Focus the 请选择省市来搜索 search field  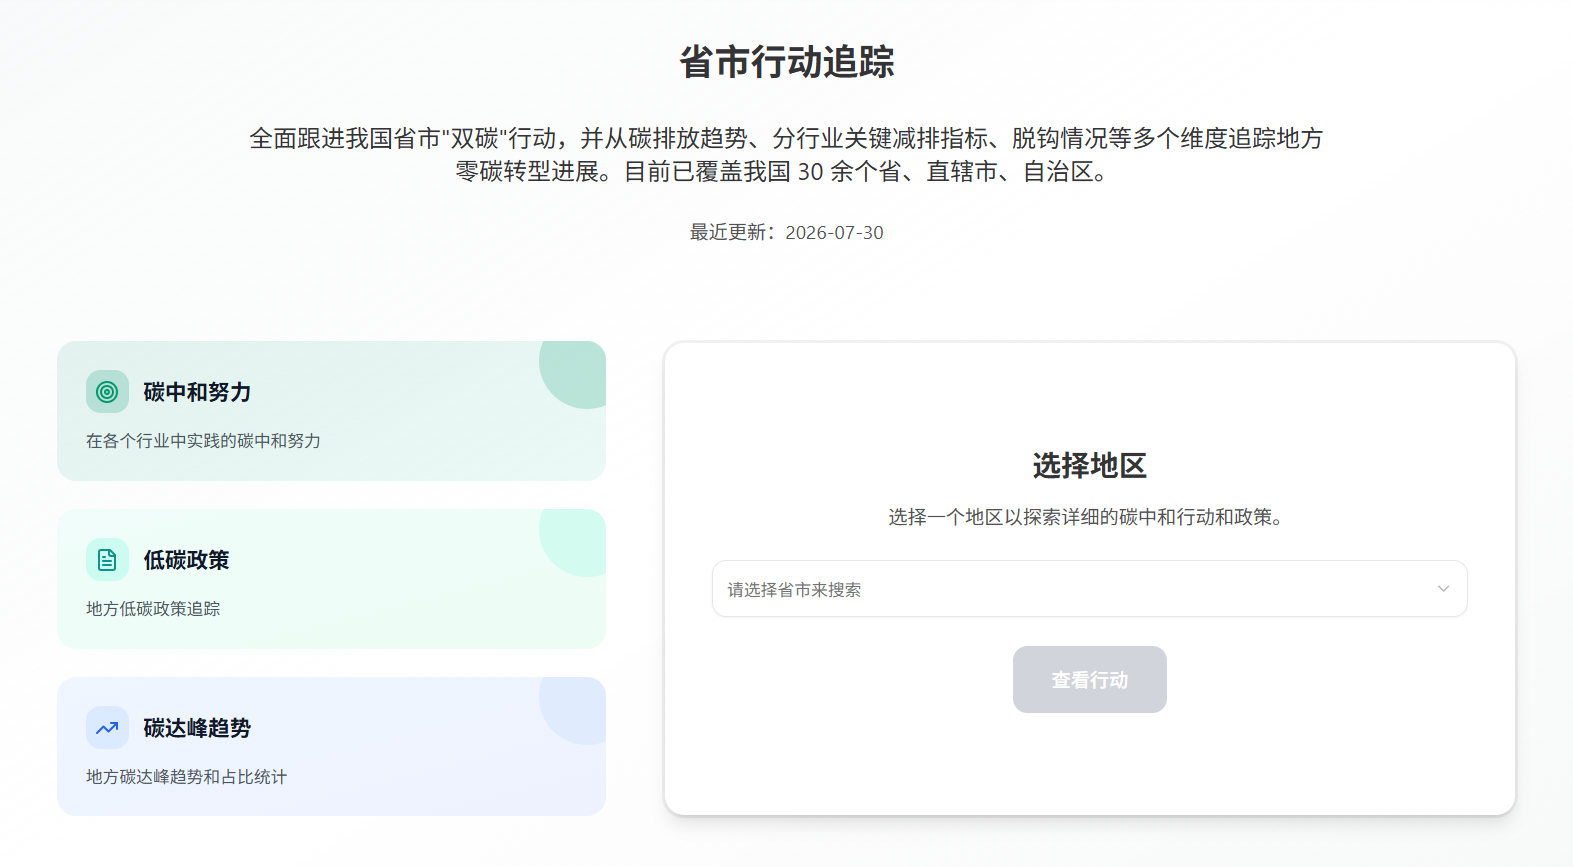coord(1089,589)
